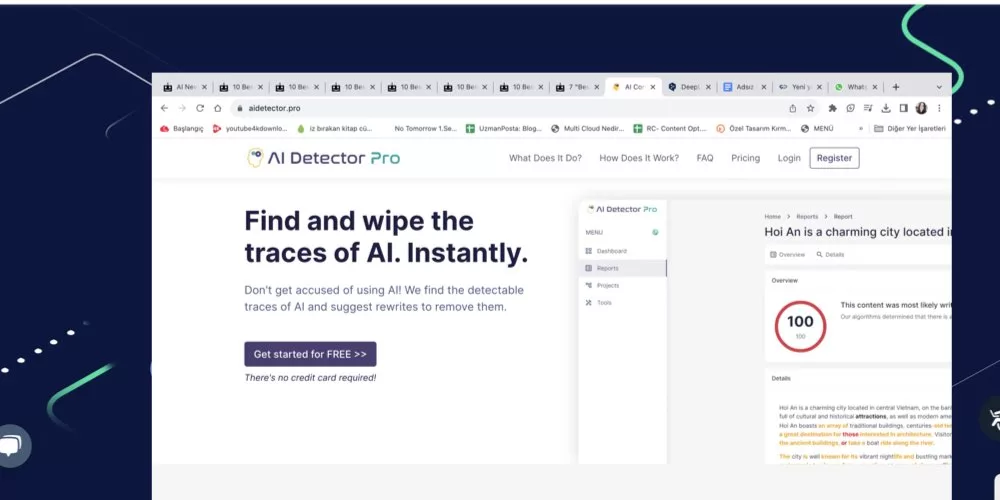
Task: Open the Multi Cloud Nedir bookmark
Action: pyautogui.click(x=587, y=128)
